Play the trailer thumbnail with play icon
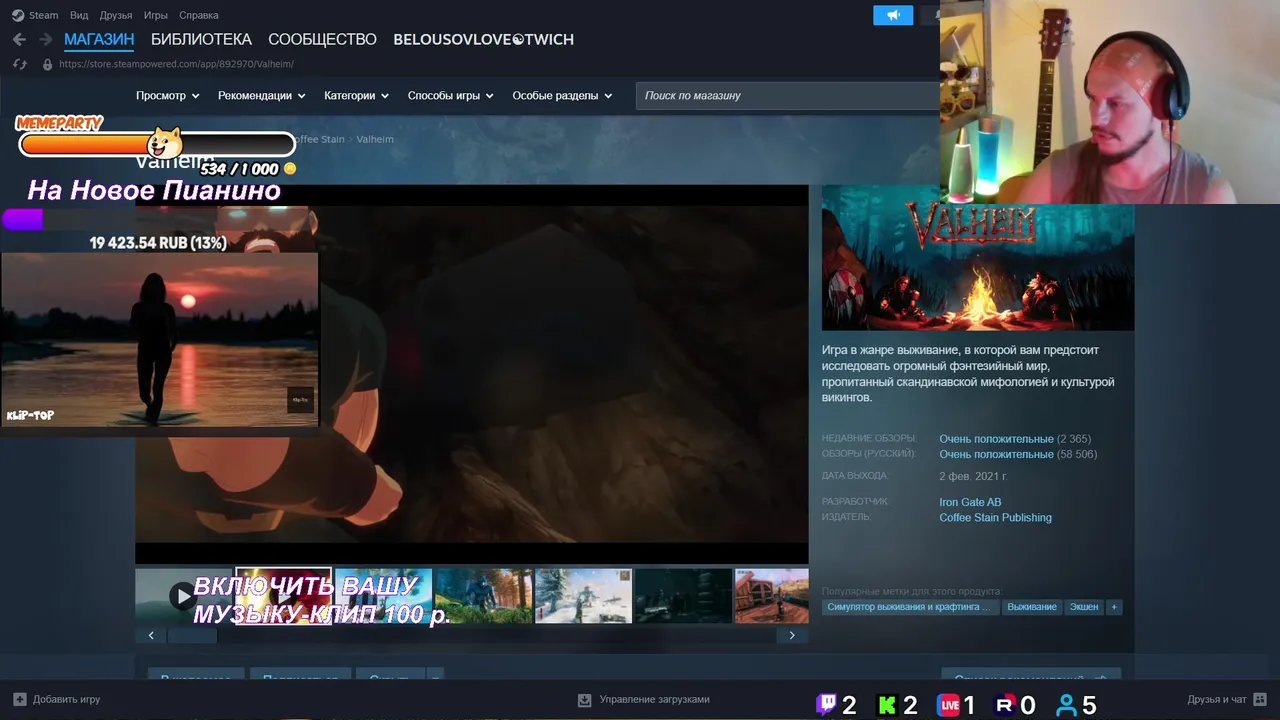 [183, 596]
